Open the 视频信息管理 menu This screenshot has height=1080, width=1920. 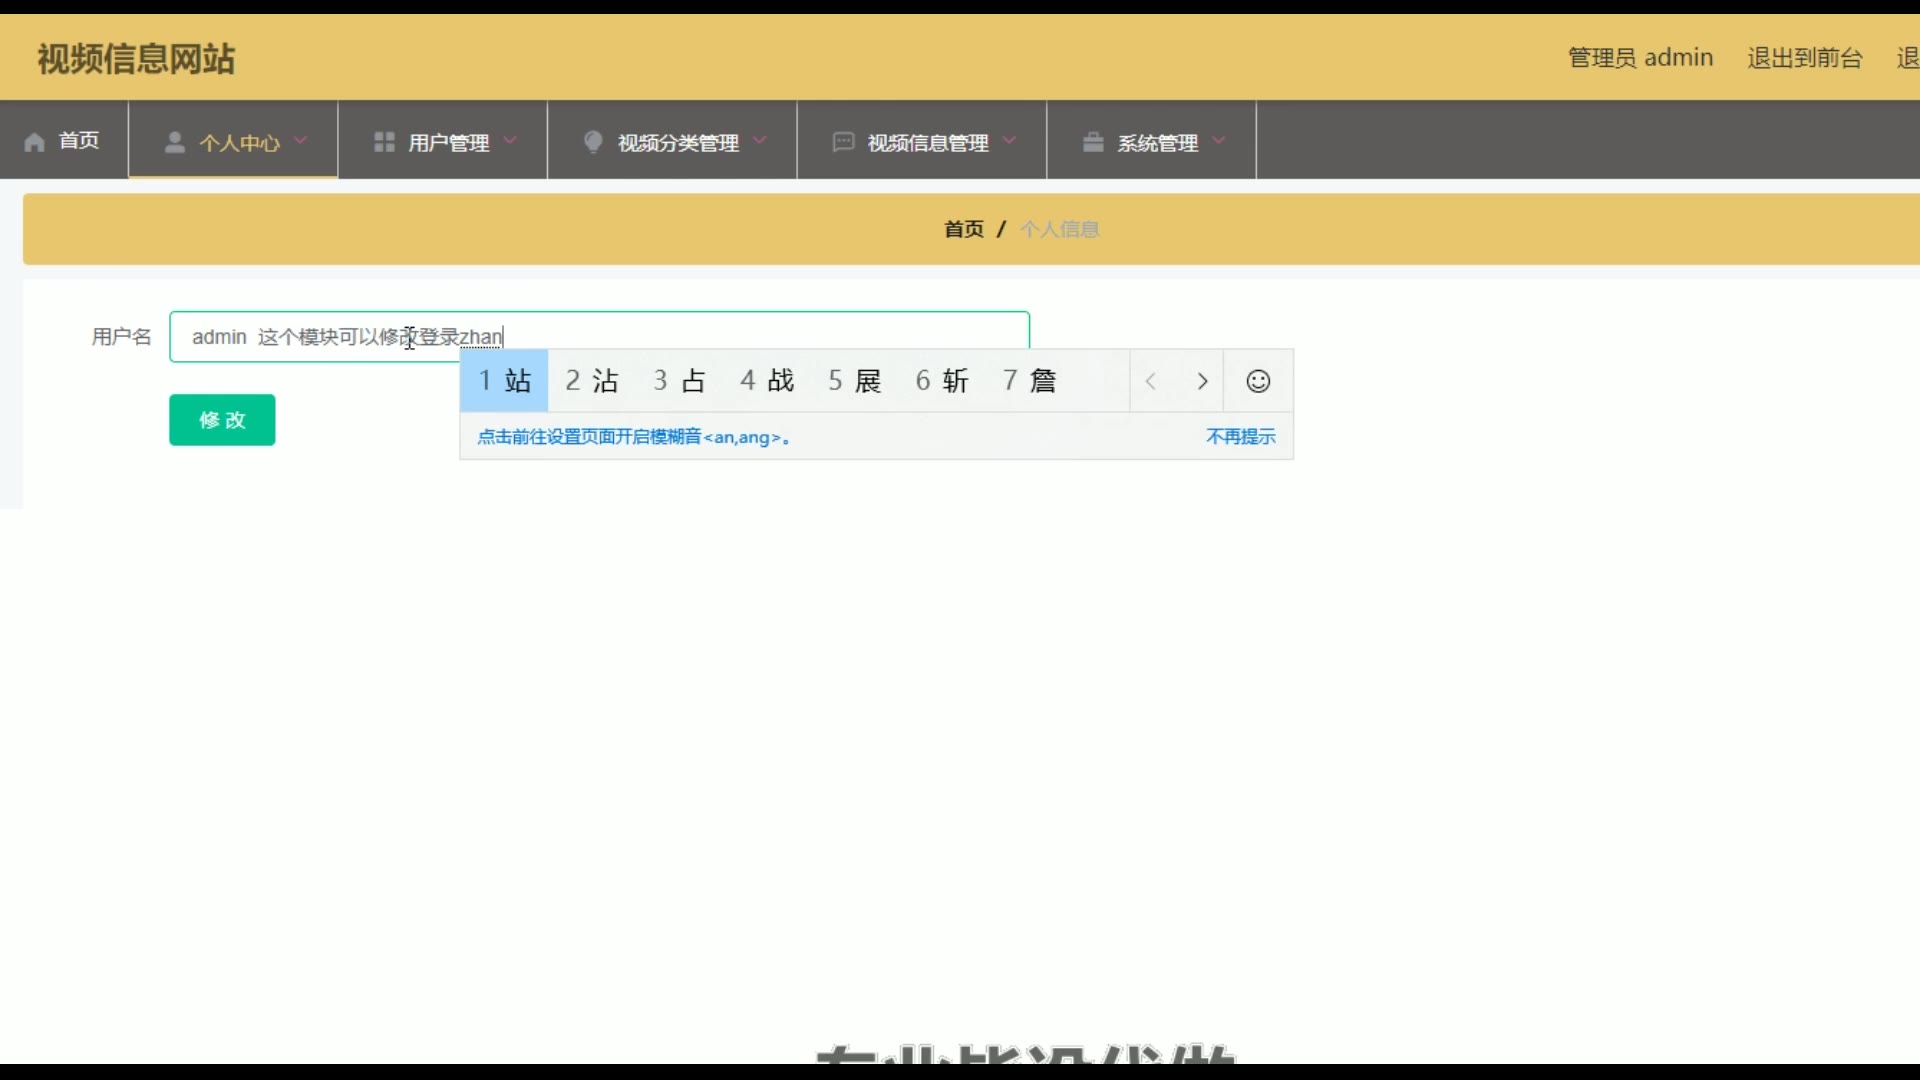coord(927,142)
